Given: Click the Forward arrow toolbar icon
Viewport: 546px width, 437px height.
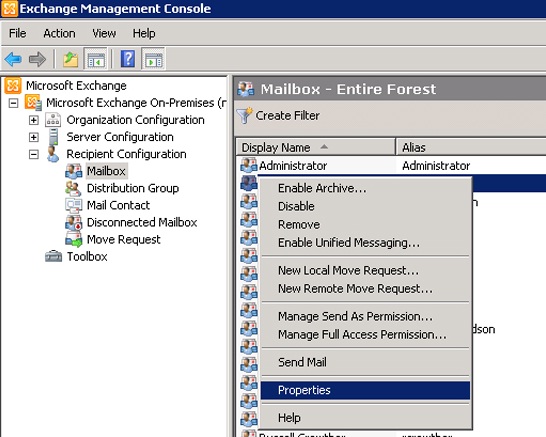Looking at the screenshot, I should (37, 59).
